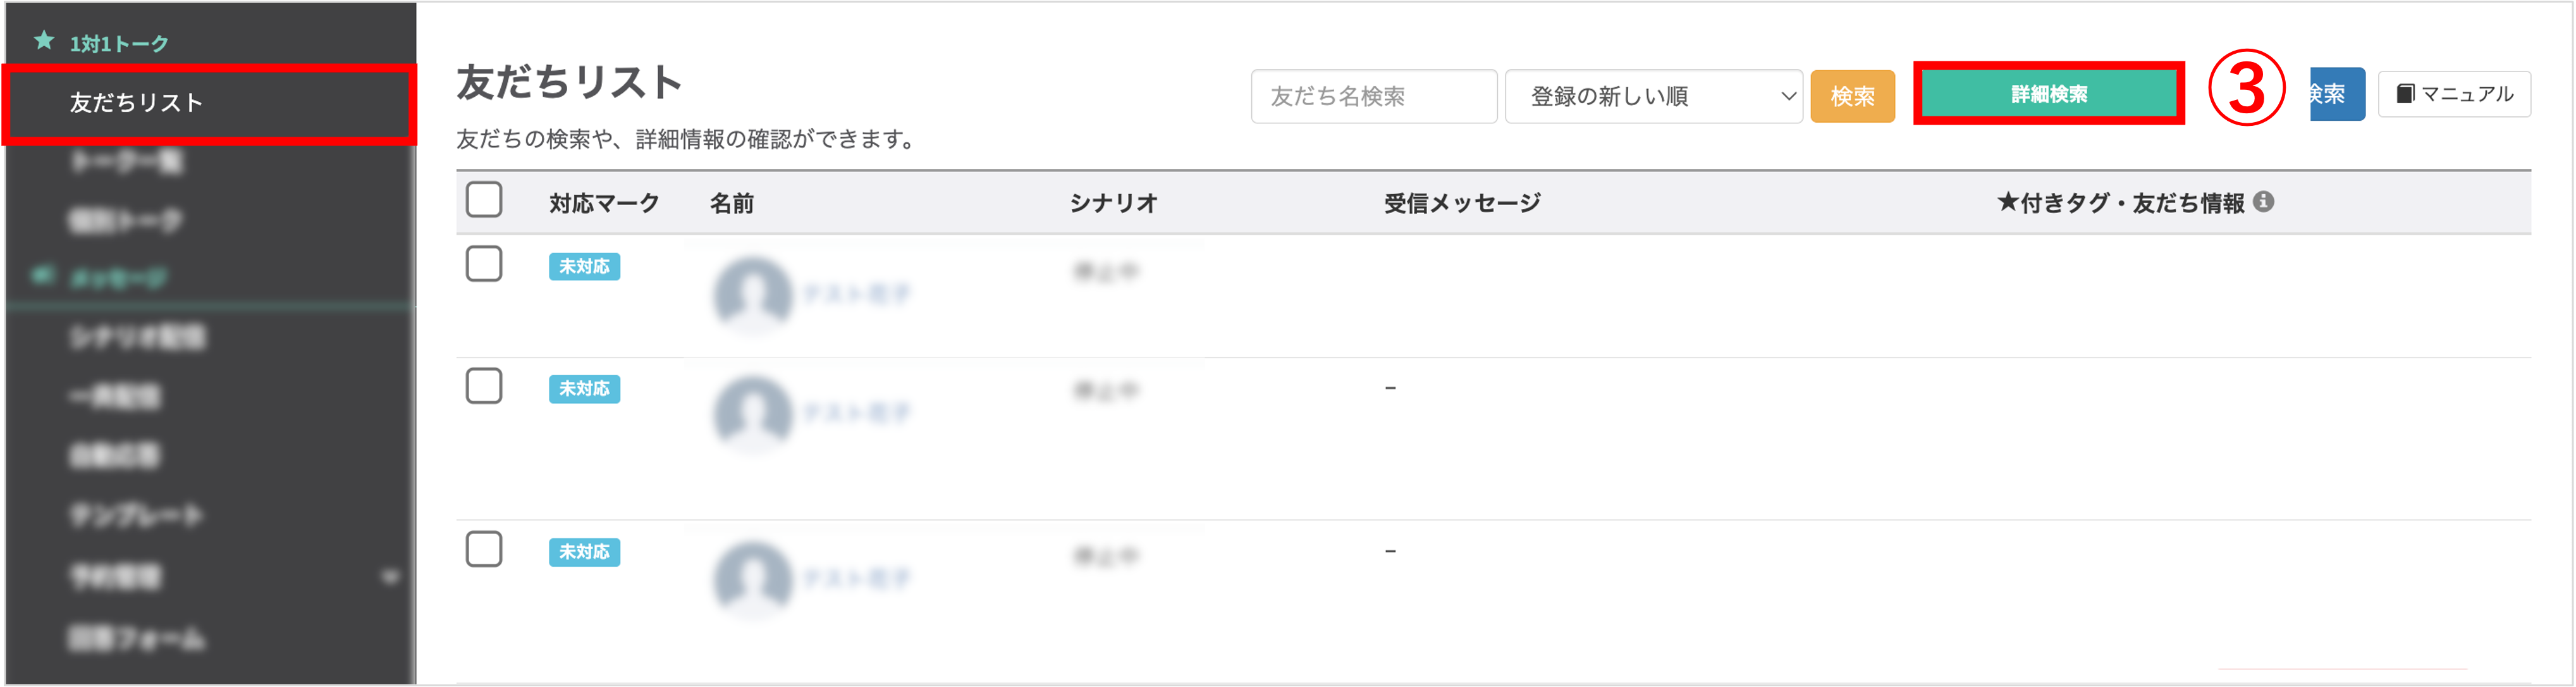Click the third friend's avatar icon

(752, 578)
